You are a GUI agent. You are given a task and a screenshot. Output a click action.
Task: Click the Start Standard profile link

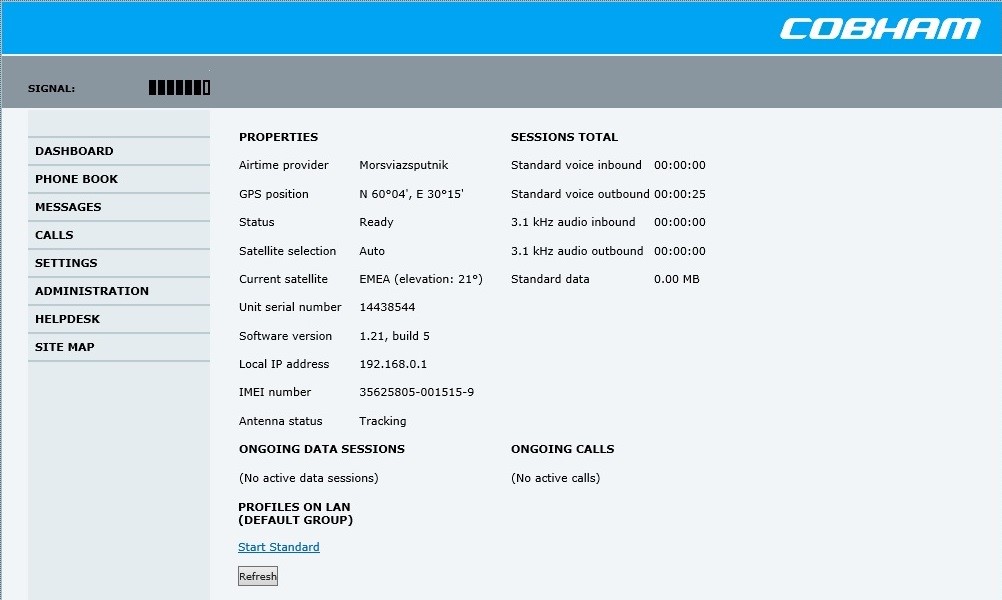pos(279,547)
